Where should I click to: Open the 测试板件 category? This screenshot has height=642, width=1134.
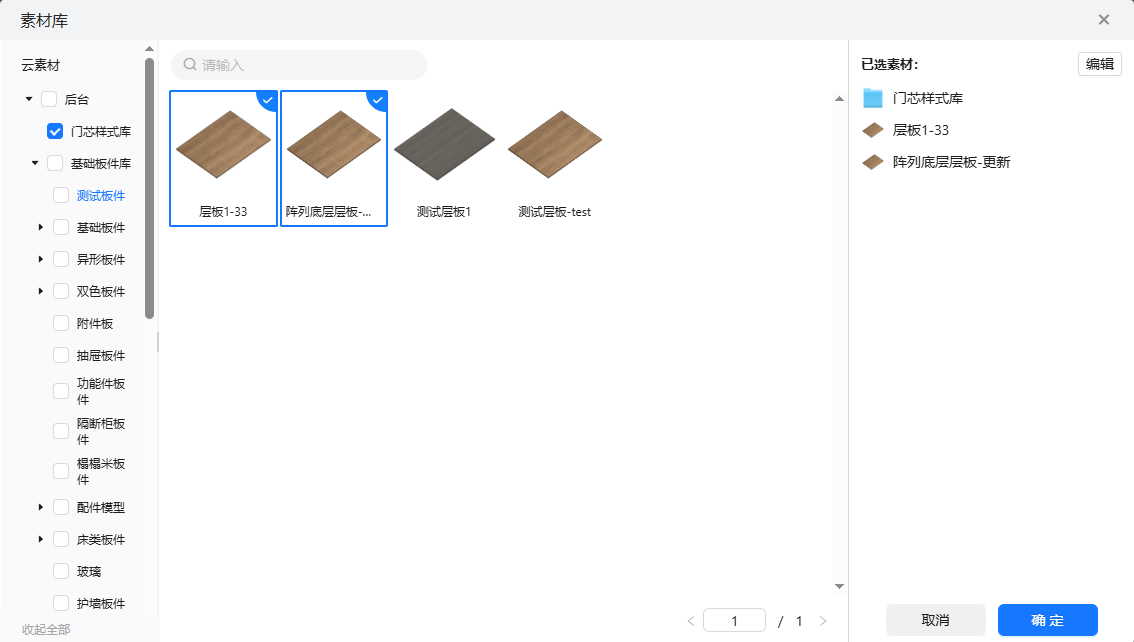pyautogui.click(x=101, y=195)
